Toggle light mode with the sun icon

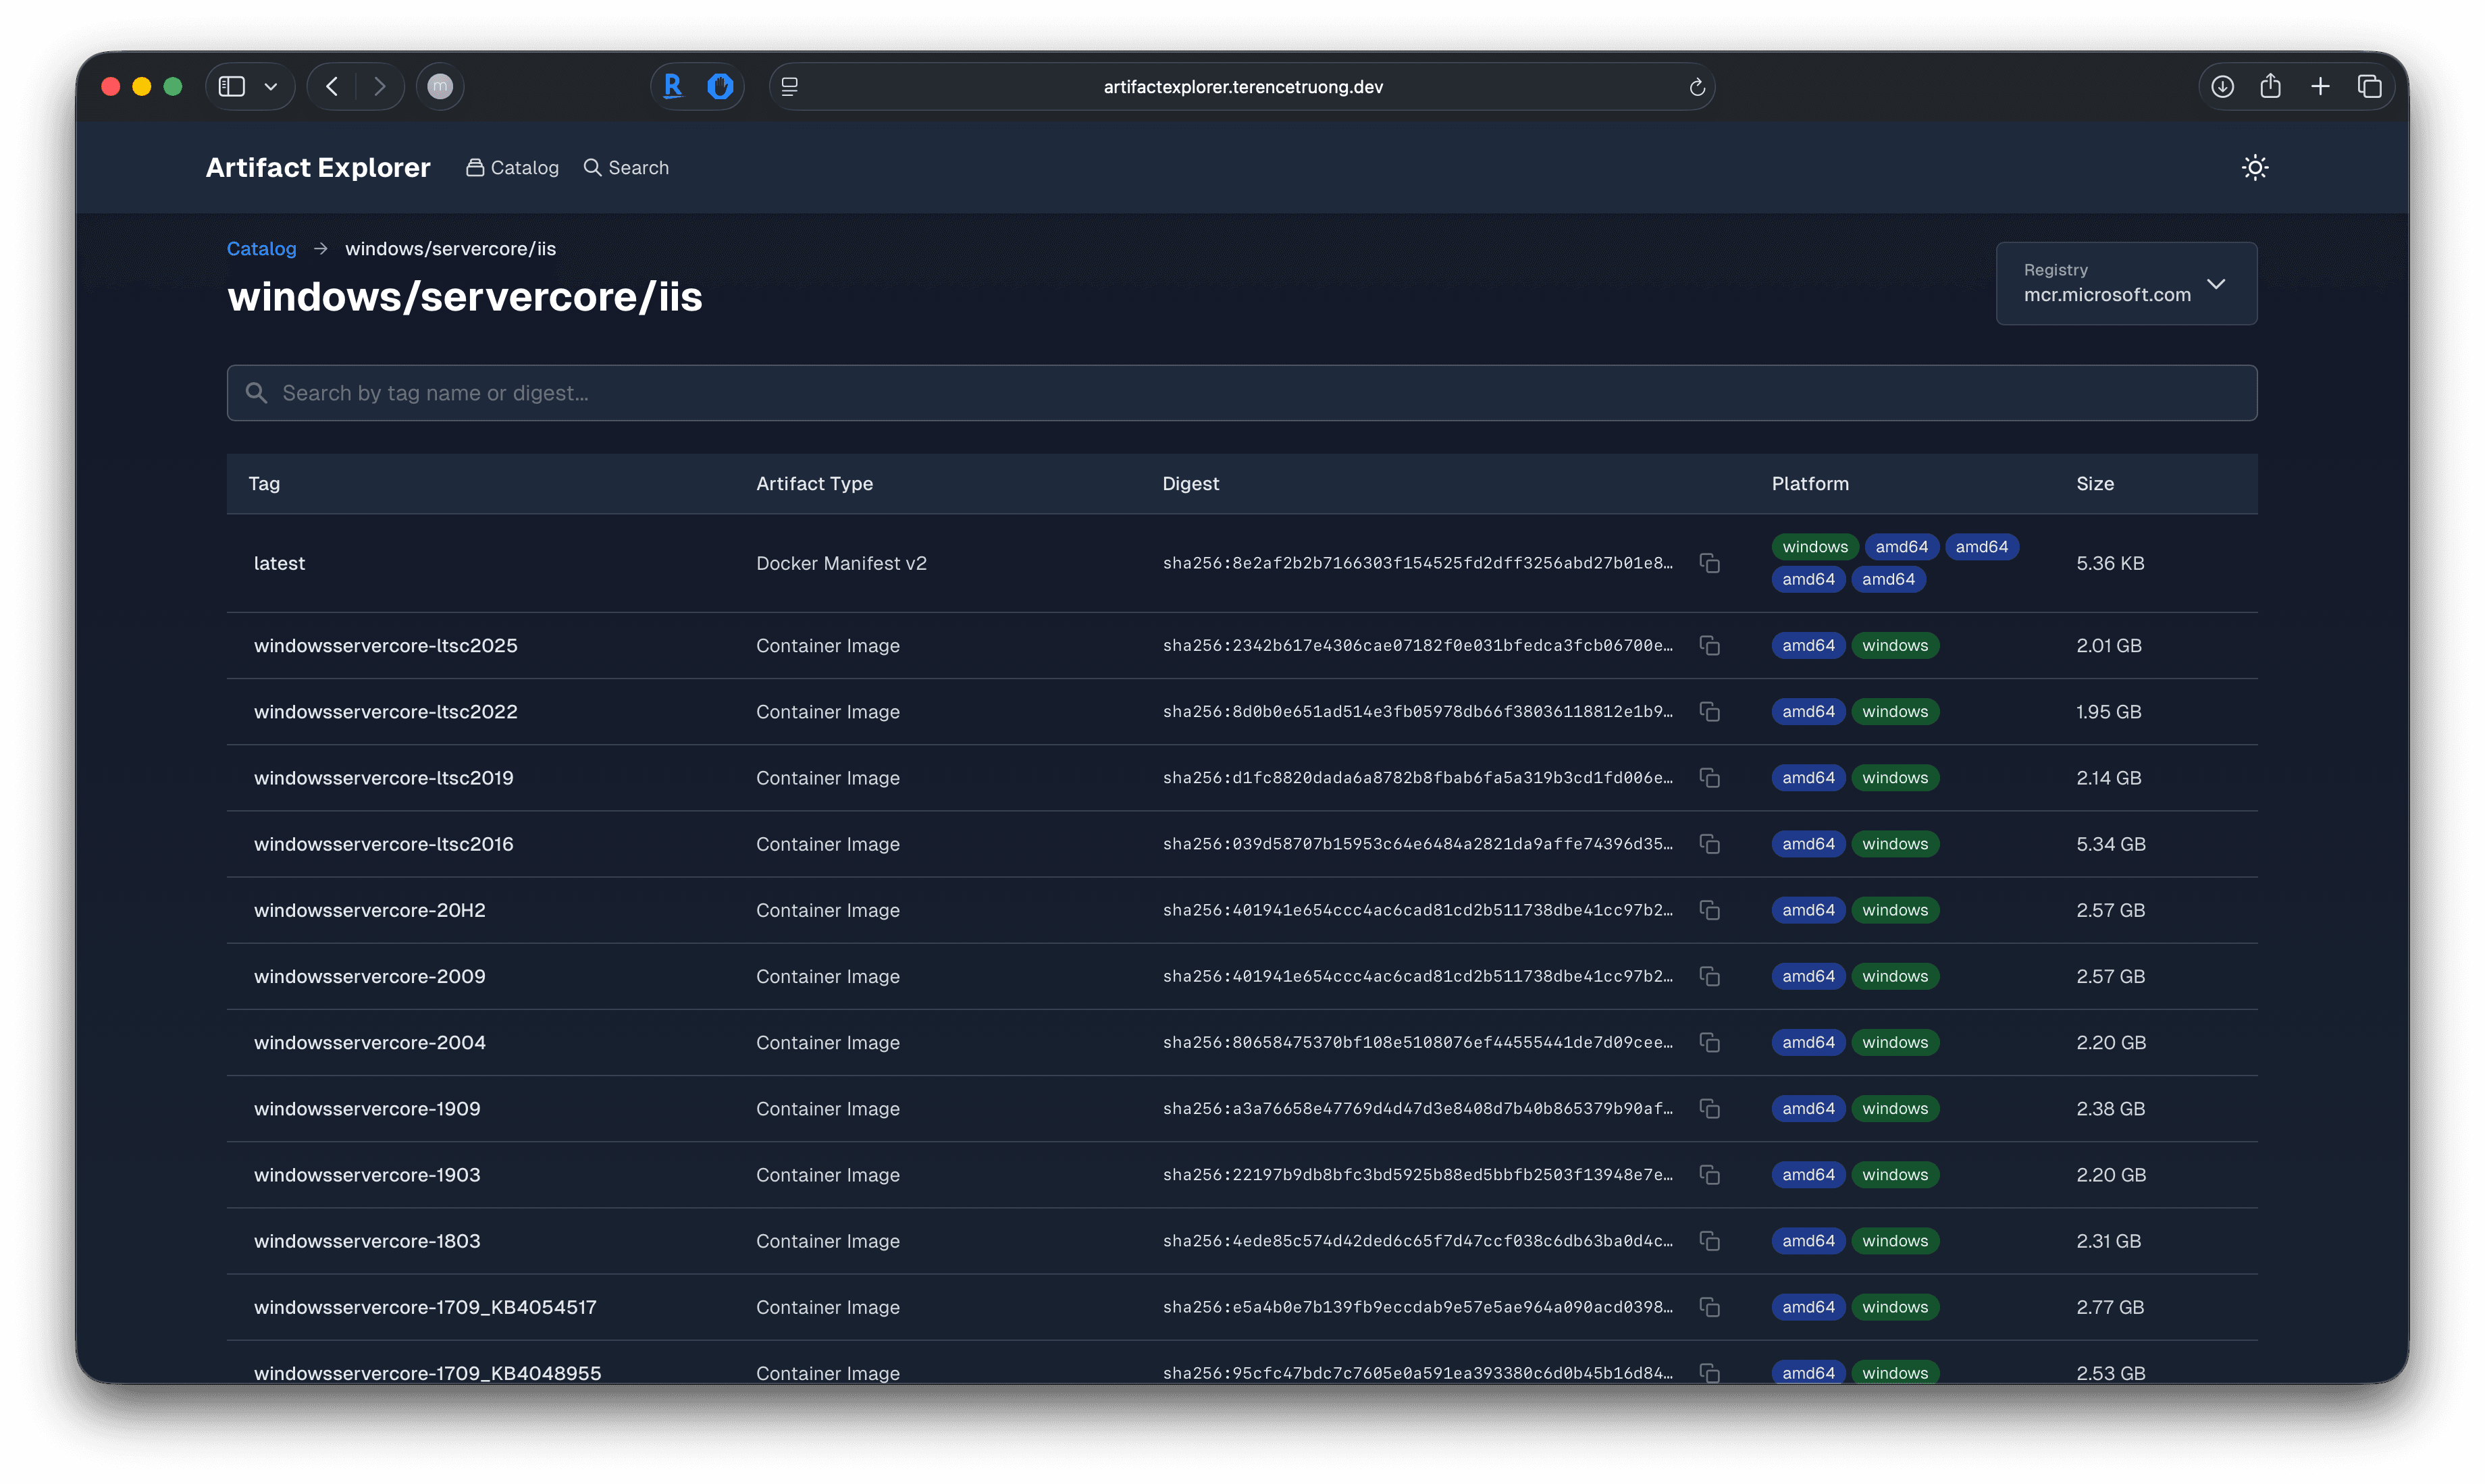(2254, 167)
